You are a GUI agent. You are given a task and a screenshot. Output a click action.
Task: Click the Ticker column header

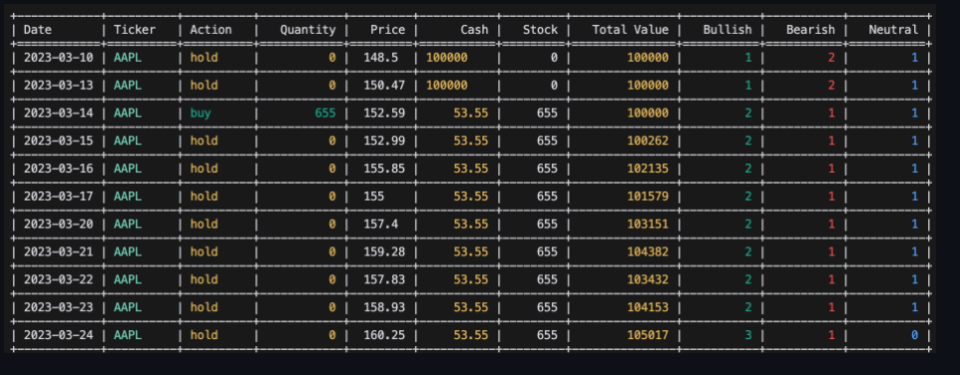[135, 29]
